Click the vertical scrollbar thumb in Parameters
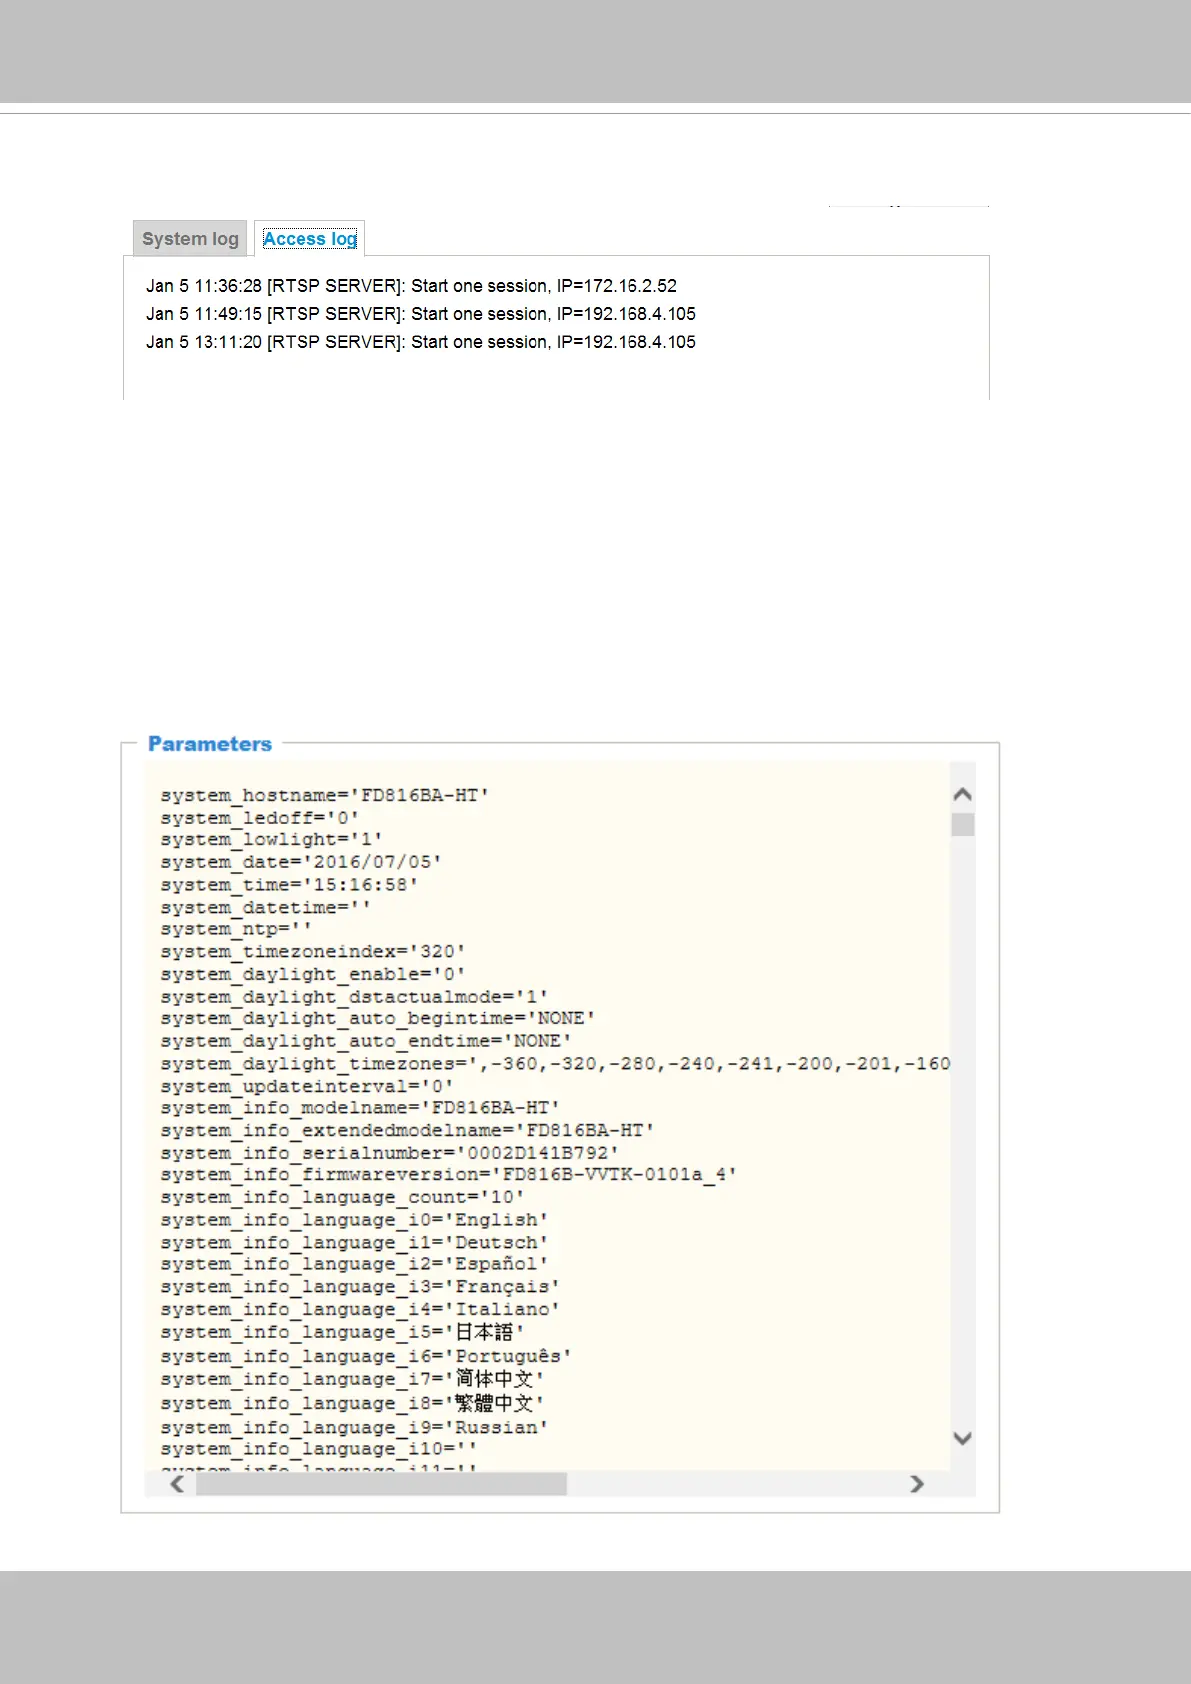 point(963,824)
